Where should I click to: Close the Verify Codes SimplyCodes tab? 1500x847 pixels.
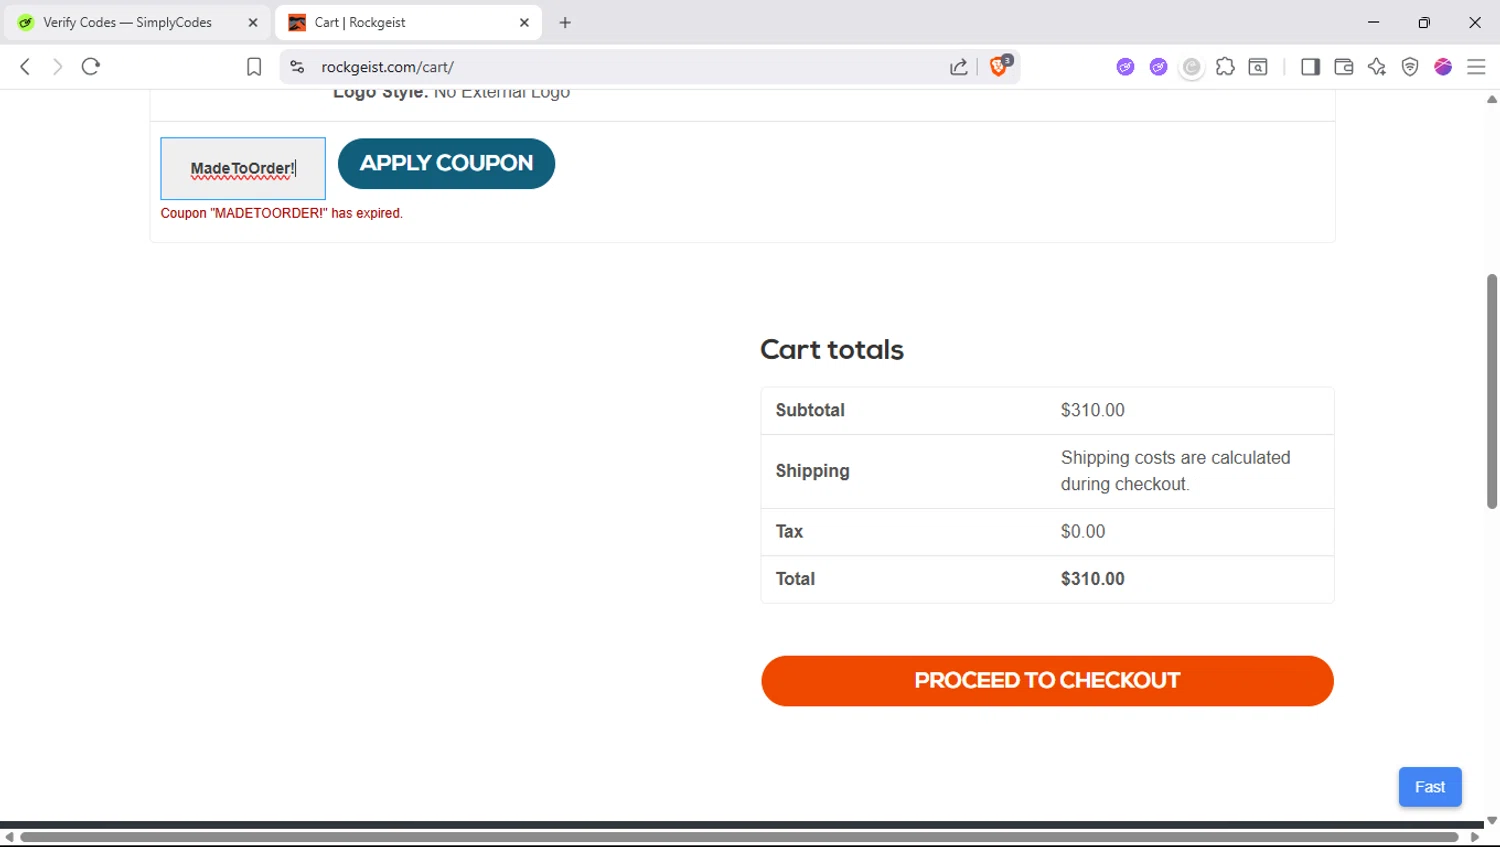pos(253,22)
